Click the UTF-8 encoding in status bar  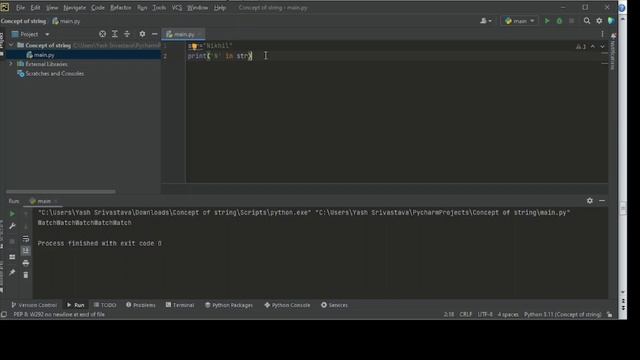(x=485, y=314)
